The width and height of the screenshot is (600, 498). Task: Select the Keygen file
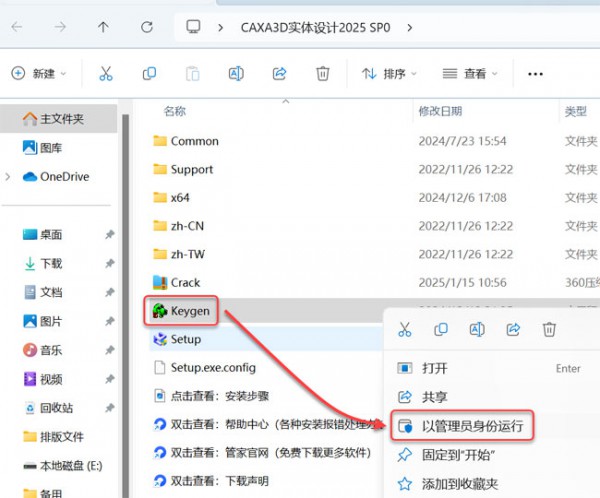tap(181, 311)
